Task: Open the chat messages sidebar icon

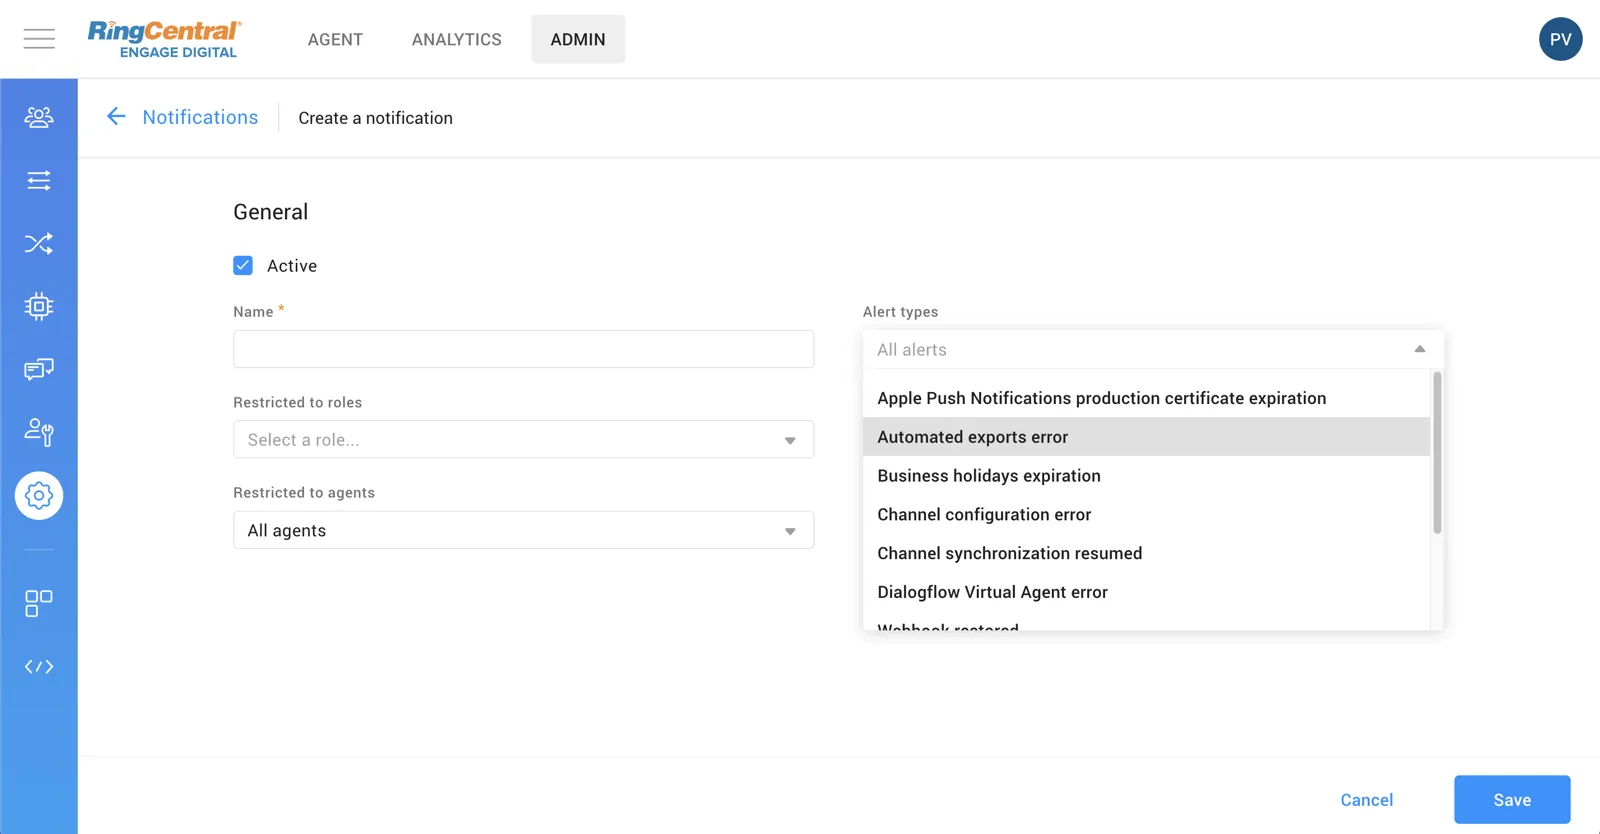Action: point(39,370)
